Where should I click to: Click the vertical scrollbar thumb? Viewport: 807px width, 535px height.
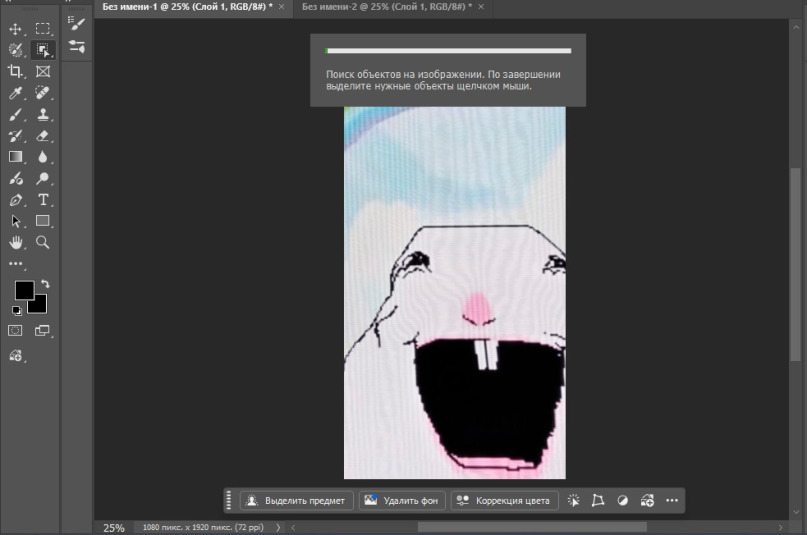pos(796,264)
